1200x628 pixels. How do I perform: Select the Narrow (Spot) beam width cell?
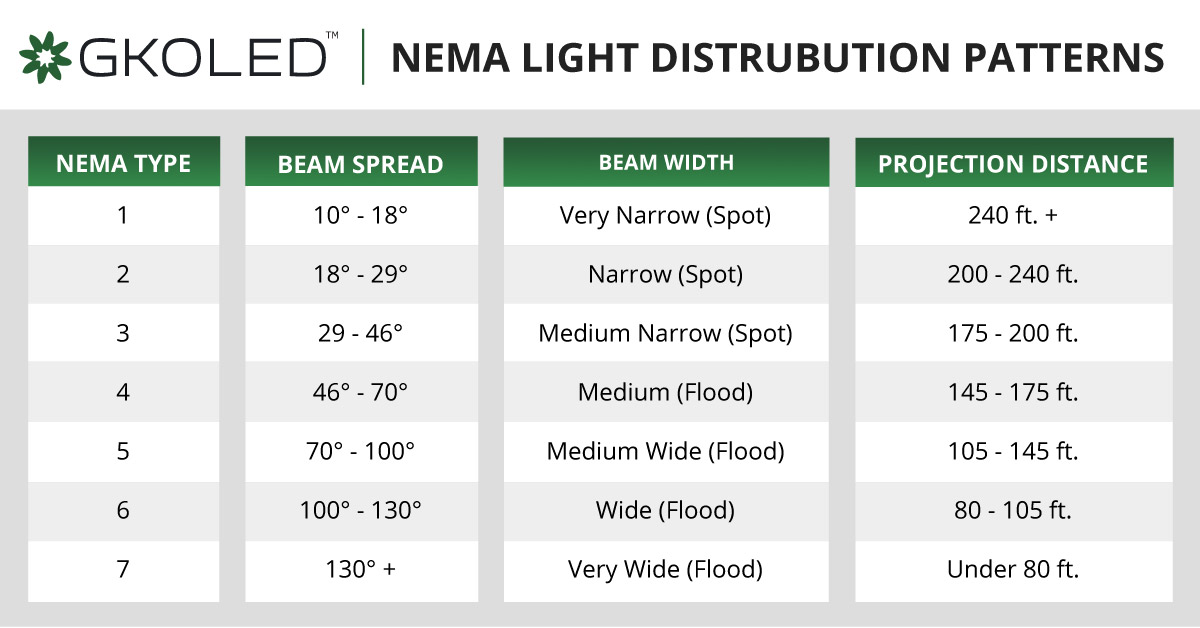point(665,274)
